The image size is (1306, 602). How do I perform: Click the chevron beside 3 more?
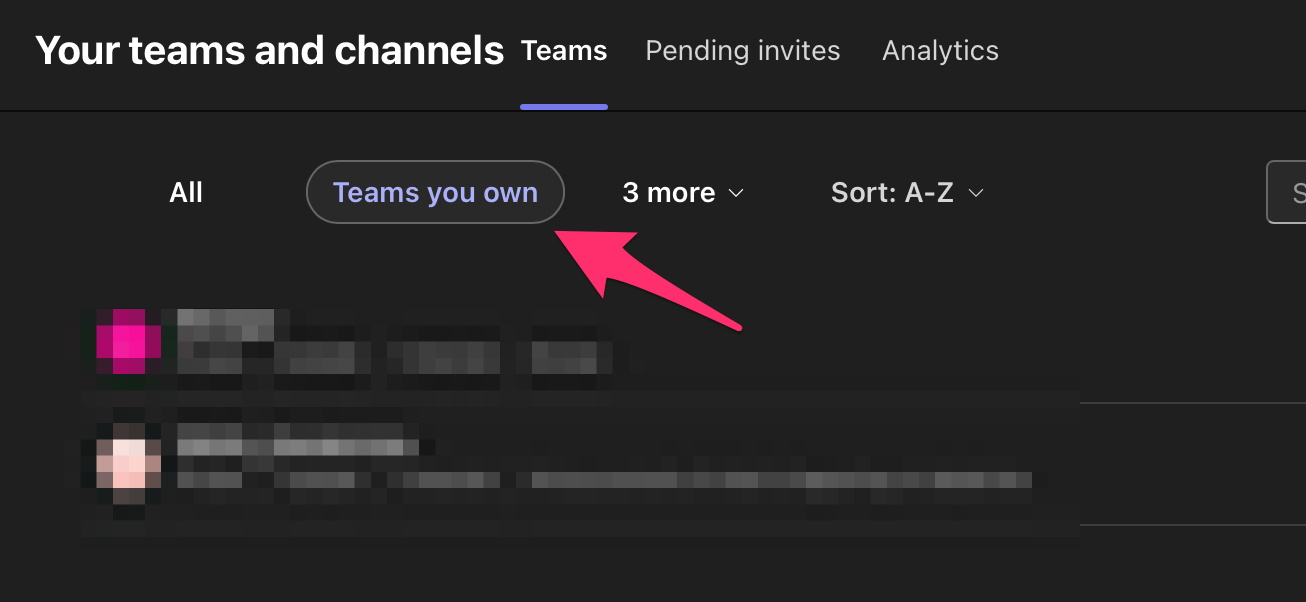[736, 193]
